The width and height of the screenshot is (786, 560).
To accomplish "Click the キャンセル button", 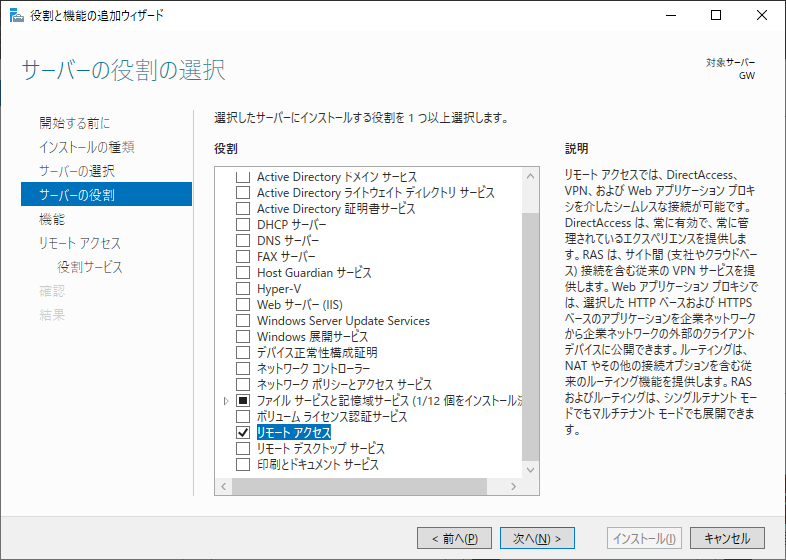I will [x=727, y=538].
